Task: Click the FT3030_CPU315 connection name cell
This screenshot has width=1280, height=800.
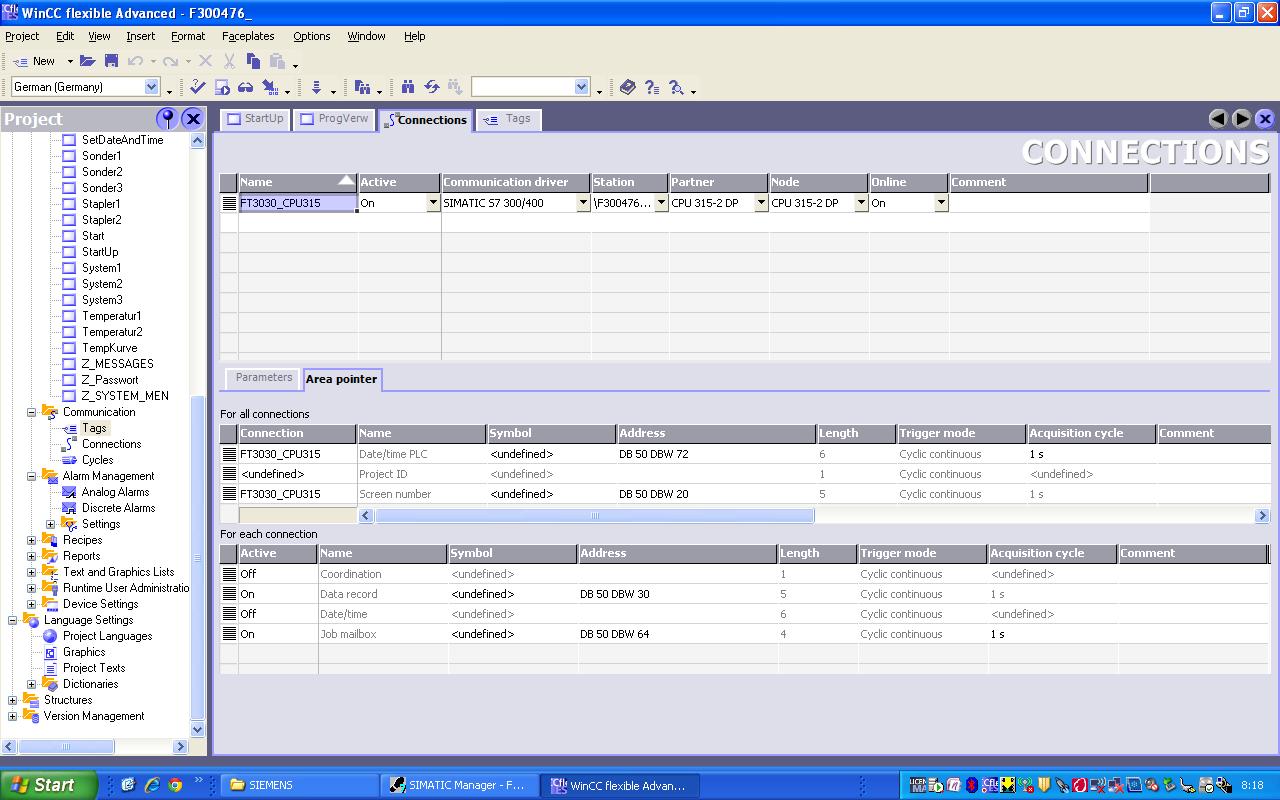Action: point(297,203)
